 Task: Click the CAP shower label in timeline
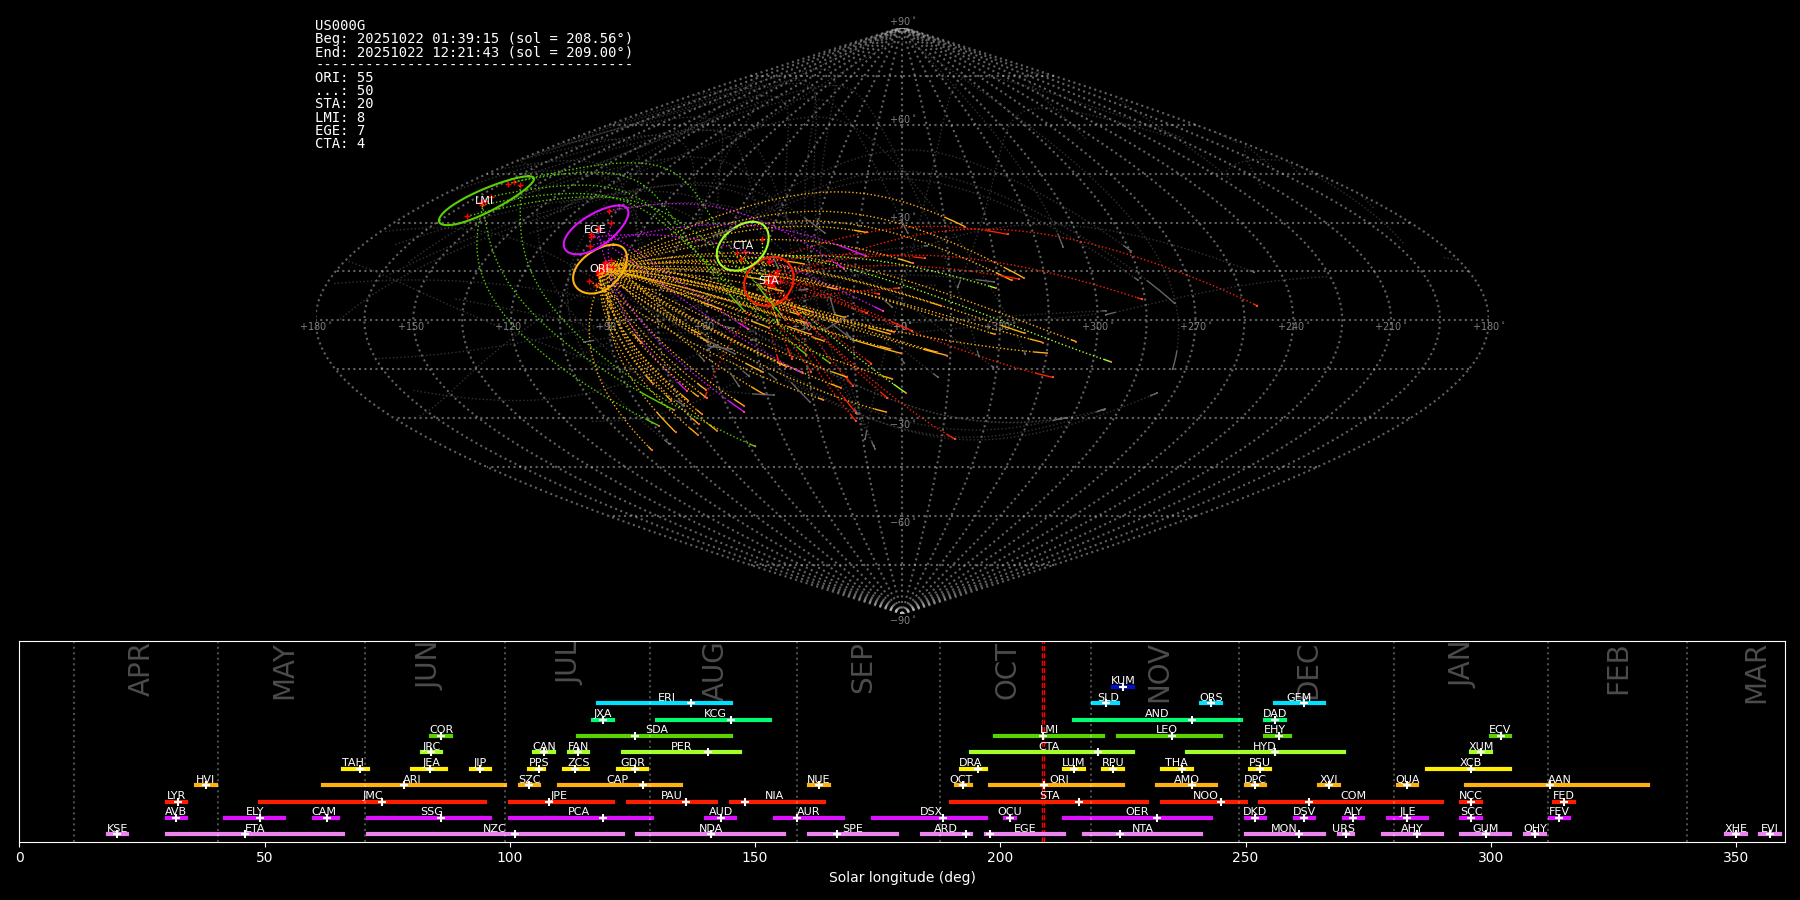click(618, 780)
